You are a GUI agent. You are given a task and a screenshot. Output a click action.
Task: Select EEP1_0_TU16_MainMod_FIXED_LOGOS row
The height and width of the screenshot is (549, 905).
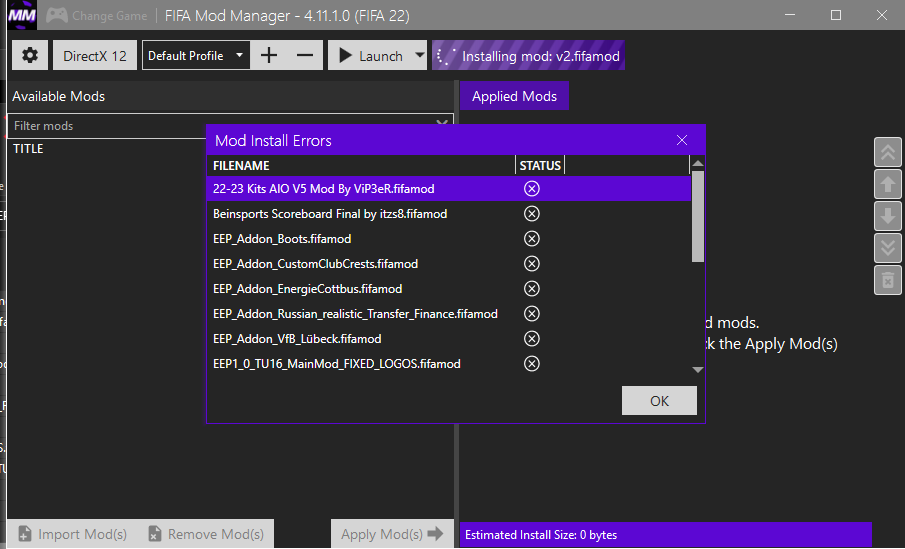pyautogui.click(x=449, y=364)
